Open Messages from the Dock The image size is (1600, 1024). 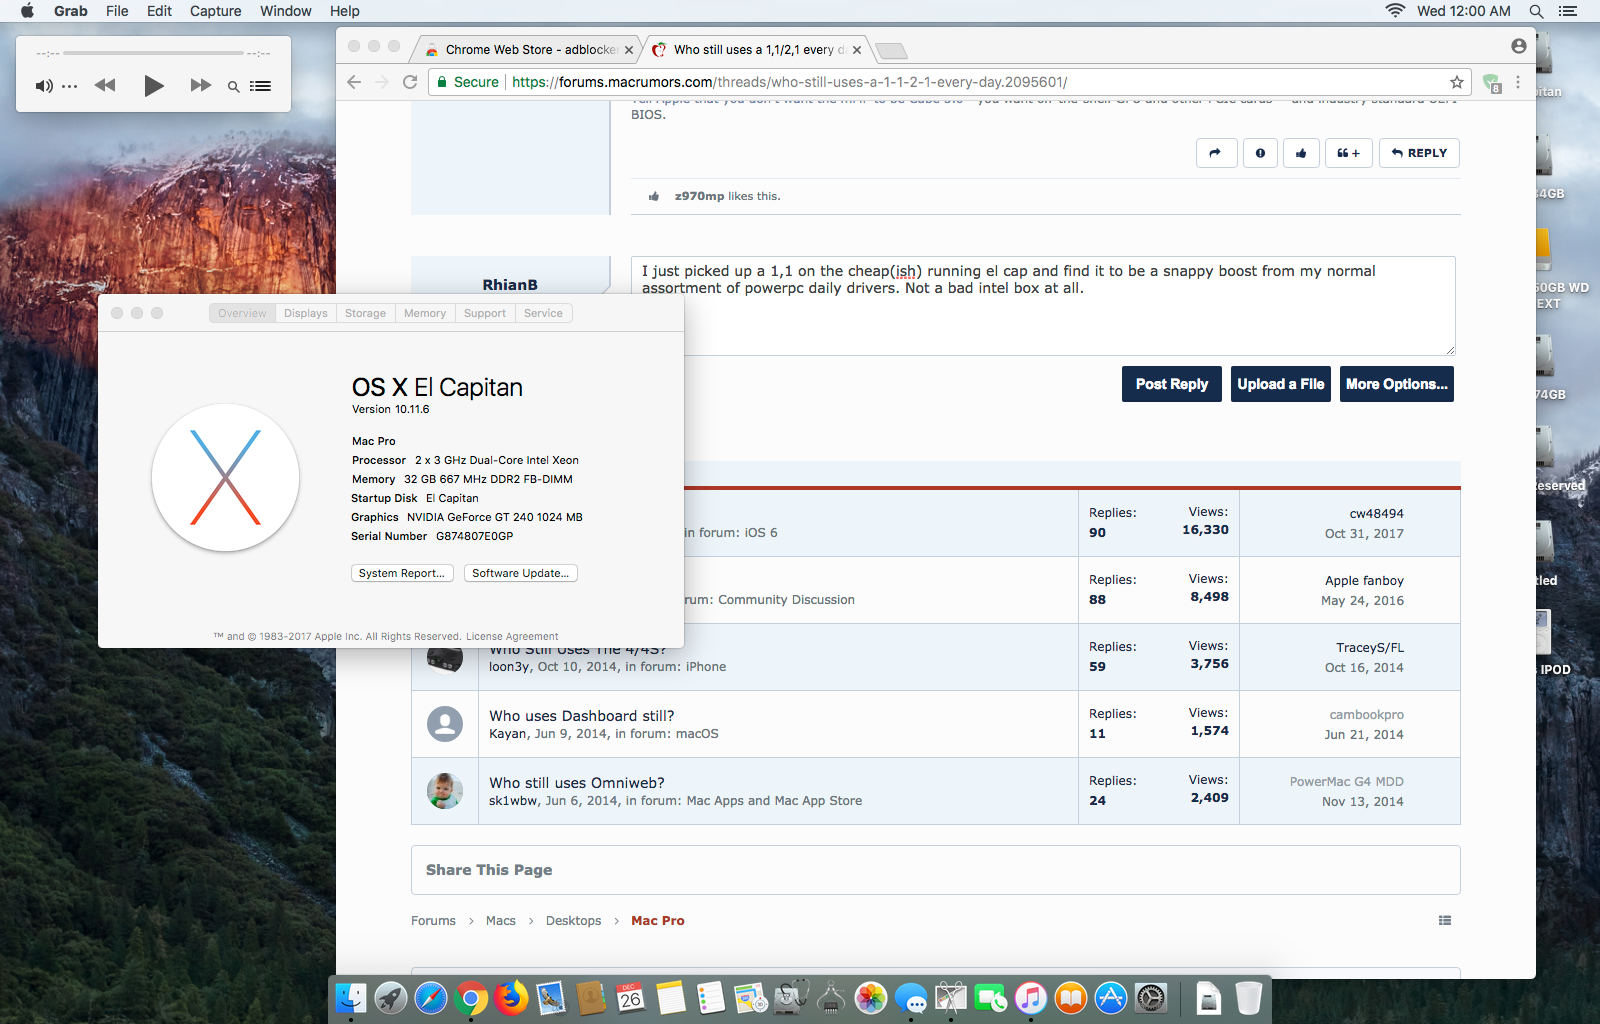pyautogui.click(x=911, y=997)
